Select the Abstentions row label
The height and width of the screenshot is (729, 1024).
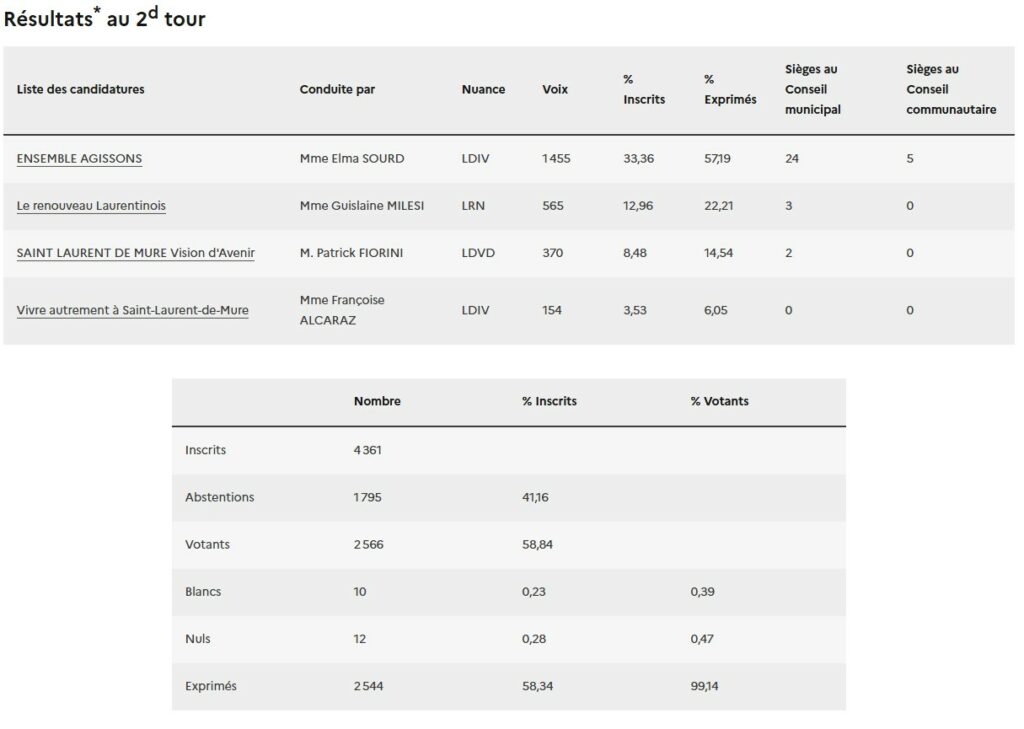[219, 497]
